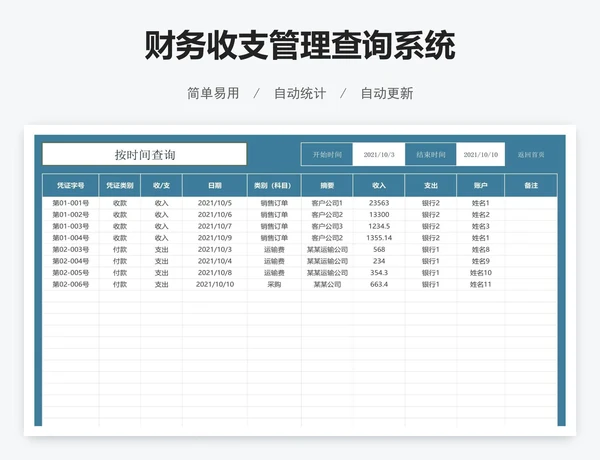Viewport: 600px width, 460px height.
Task: Click the 返回首页 link
Action: click(x=531, y=155)
